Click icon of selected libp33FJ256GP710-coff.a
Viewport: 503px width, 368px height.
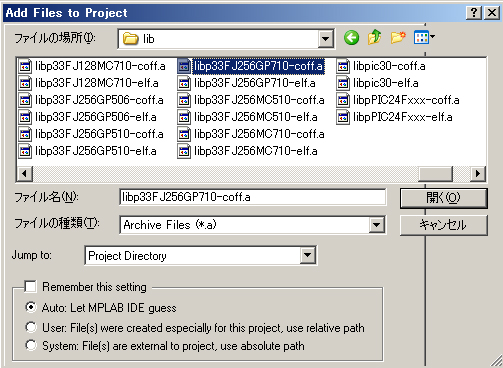184,66
